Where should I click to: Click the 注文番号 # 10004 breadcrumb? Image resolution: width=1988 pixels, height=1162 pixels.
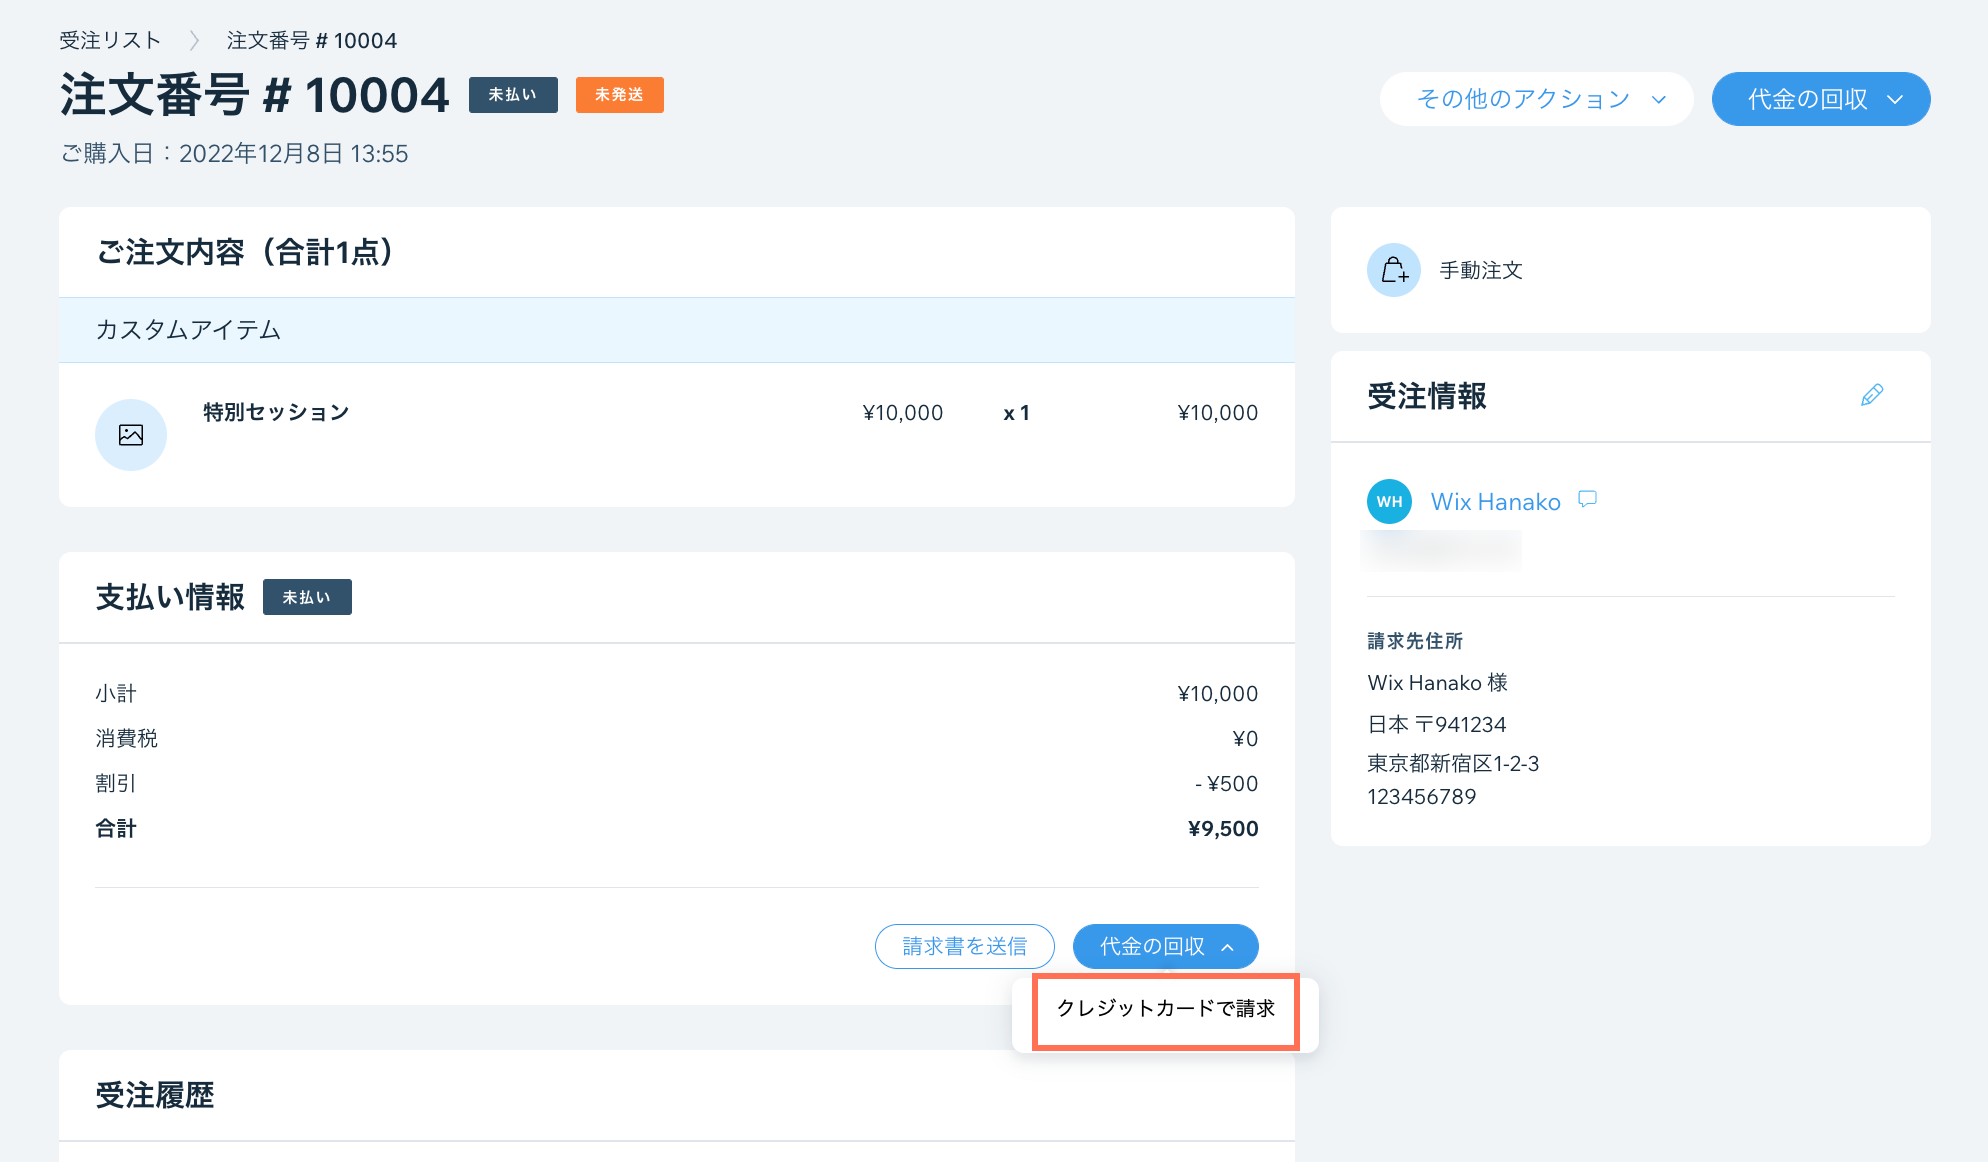(312, 40)
